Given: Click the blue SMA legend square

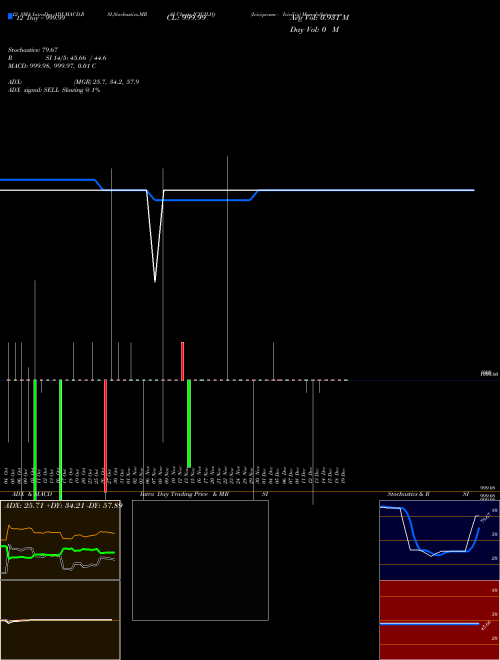Looking at the screenshot, I should (x=10, y=16).
